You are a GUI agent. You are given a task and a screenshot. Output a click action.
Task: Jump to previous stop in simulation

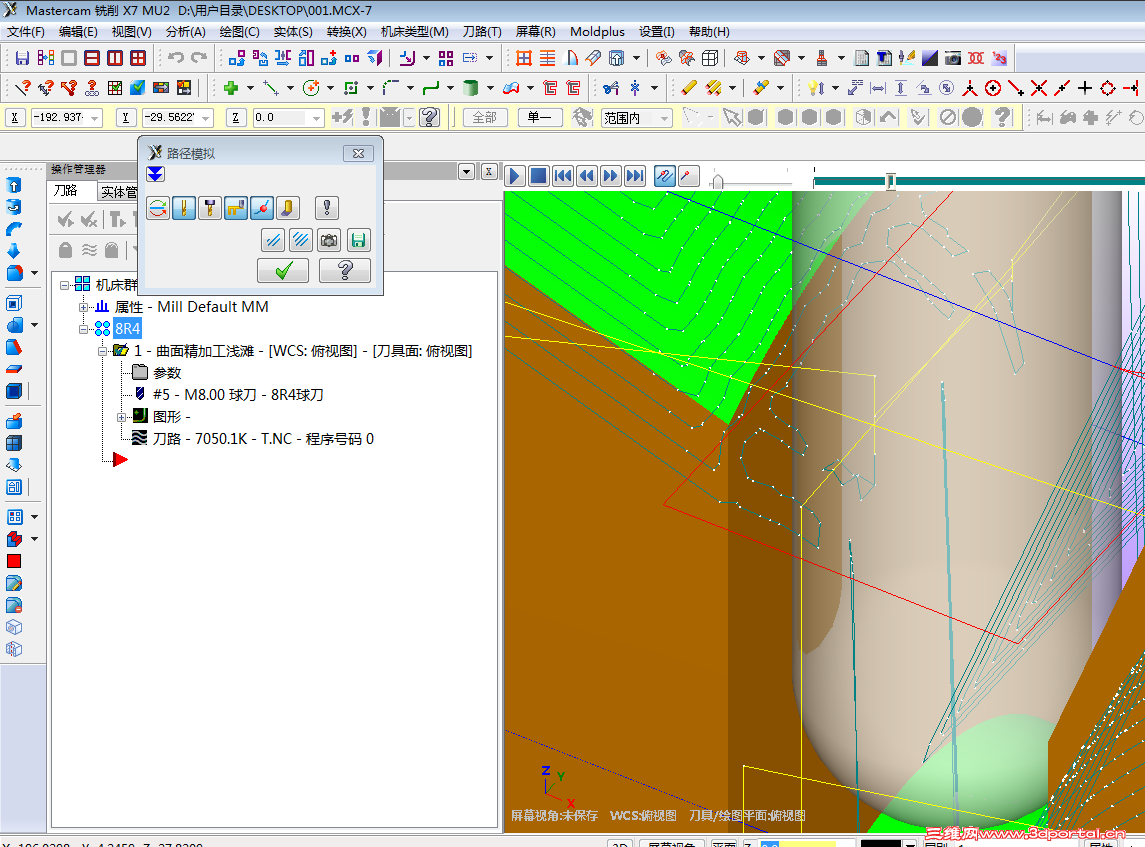563,176
